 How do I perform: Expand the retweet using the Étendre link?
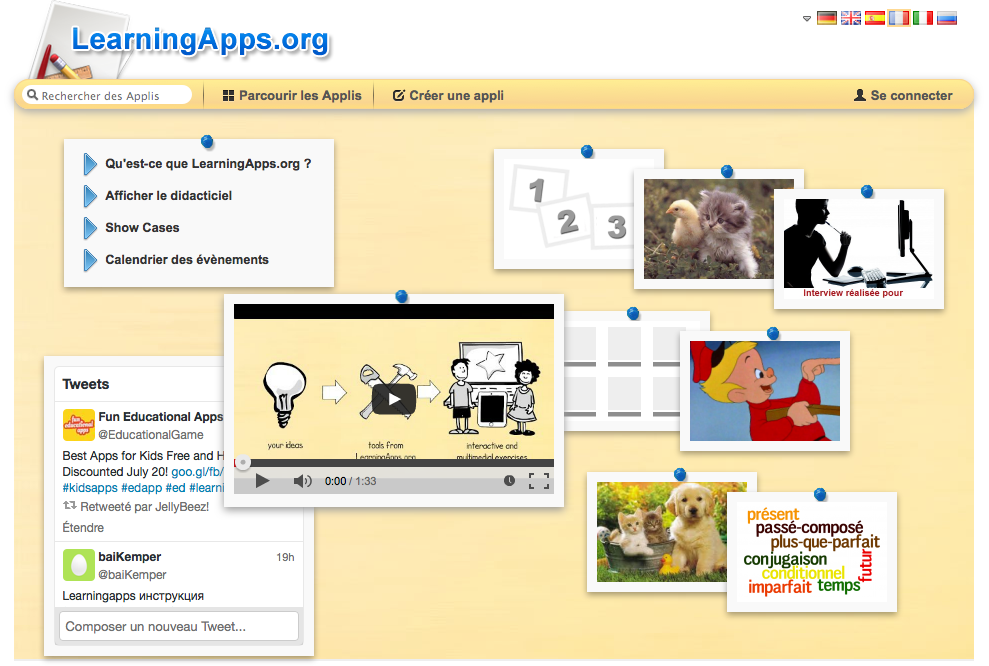tap(82, 527)
